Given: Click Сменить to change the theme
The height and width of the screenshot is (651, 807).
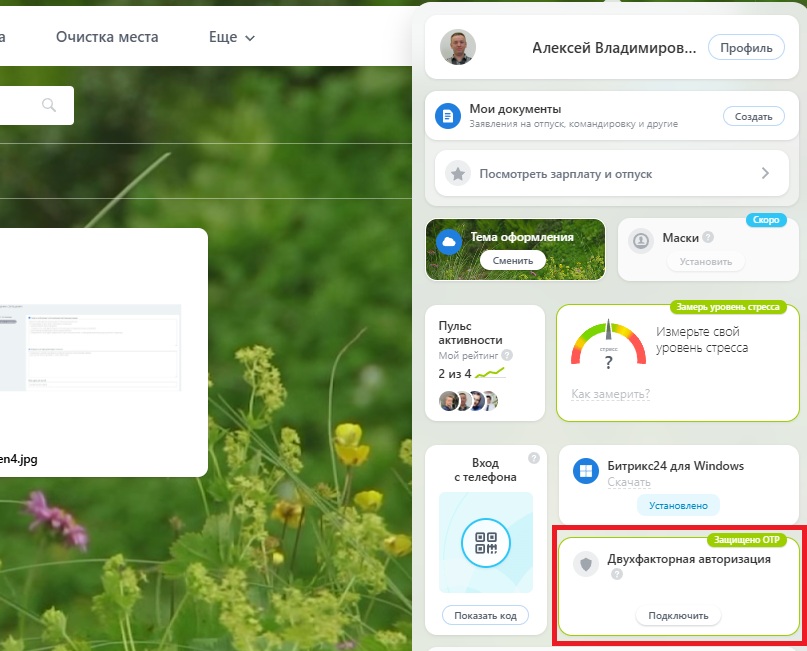Looking at the screenshot, I should pyautogui.click(x=513, y=260).
